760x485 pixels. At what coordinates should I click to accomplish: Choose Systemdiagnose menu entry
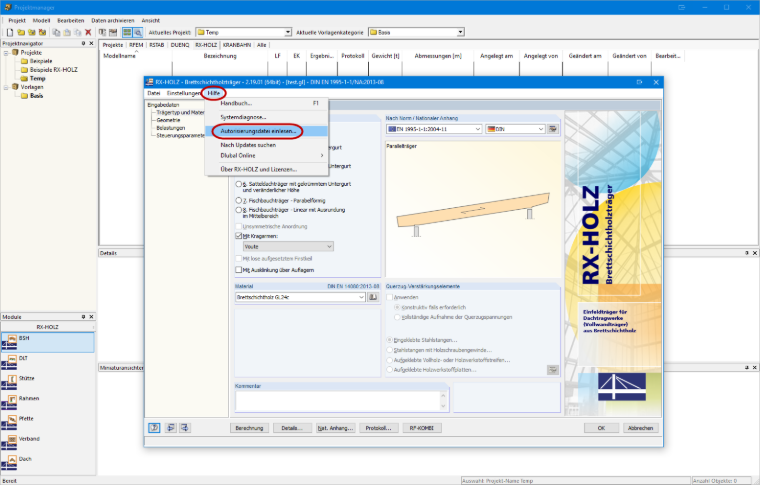pyautogui.click(x=267, y=117)
